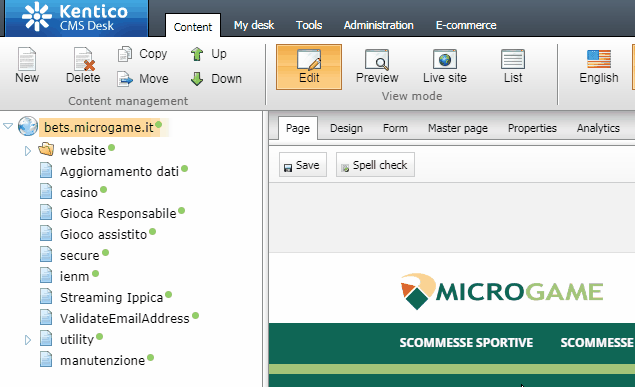The image size is (635, 387).
Task: Switch to the Form tab
Action: pos(395,128)
